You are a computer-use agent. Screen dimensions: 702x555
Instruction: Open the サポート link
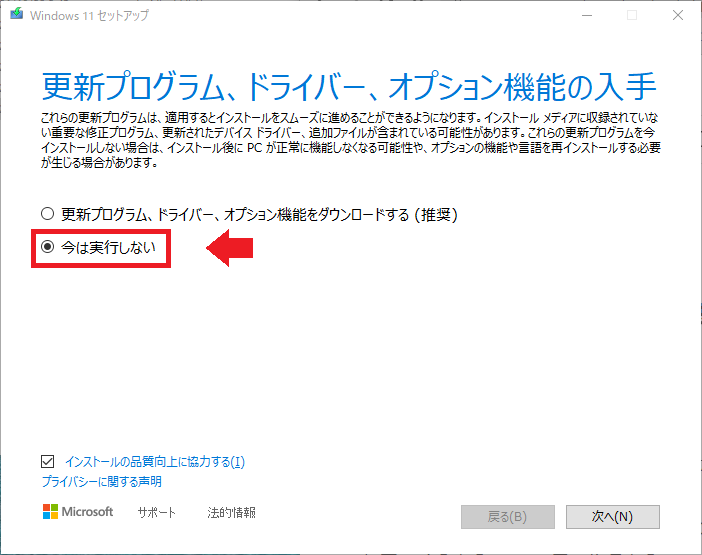point(157,512)
